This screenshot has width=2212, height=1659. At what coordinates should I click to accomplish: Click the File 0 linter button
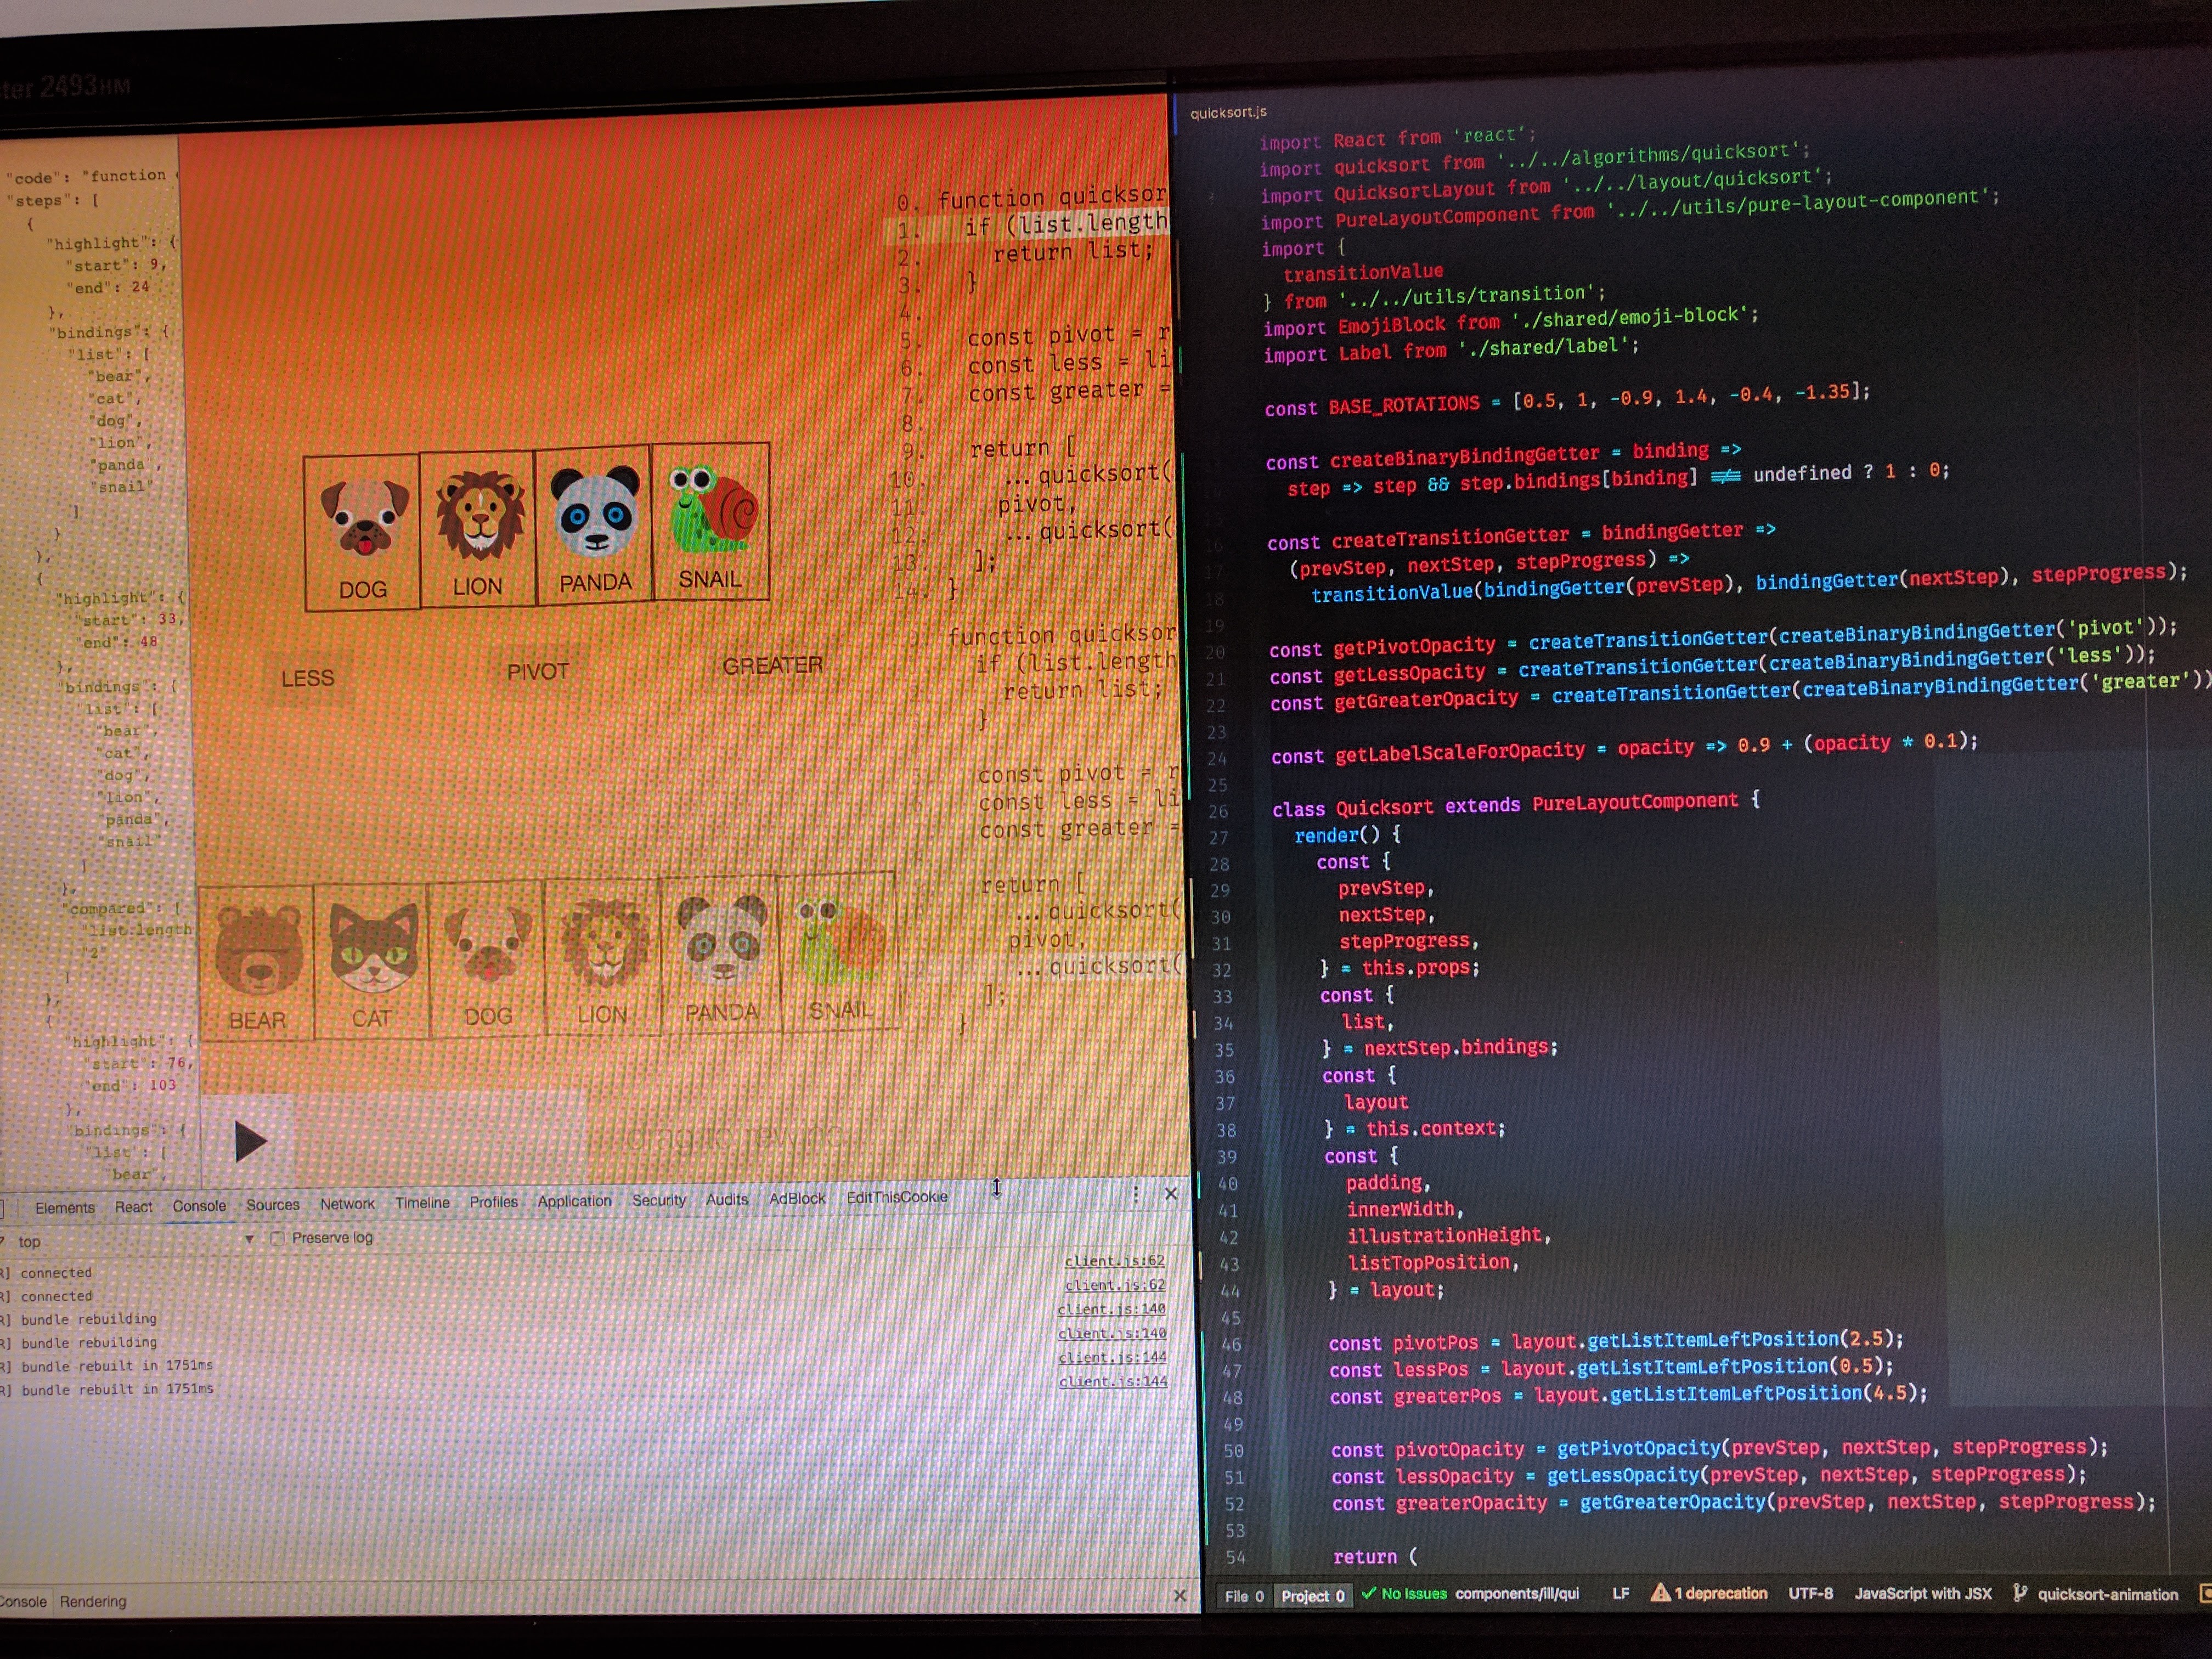point(1244,1596)
